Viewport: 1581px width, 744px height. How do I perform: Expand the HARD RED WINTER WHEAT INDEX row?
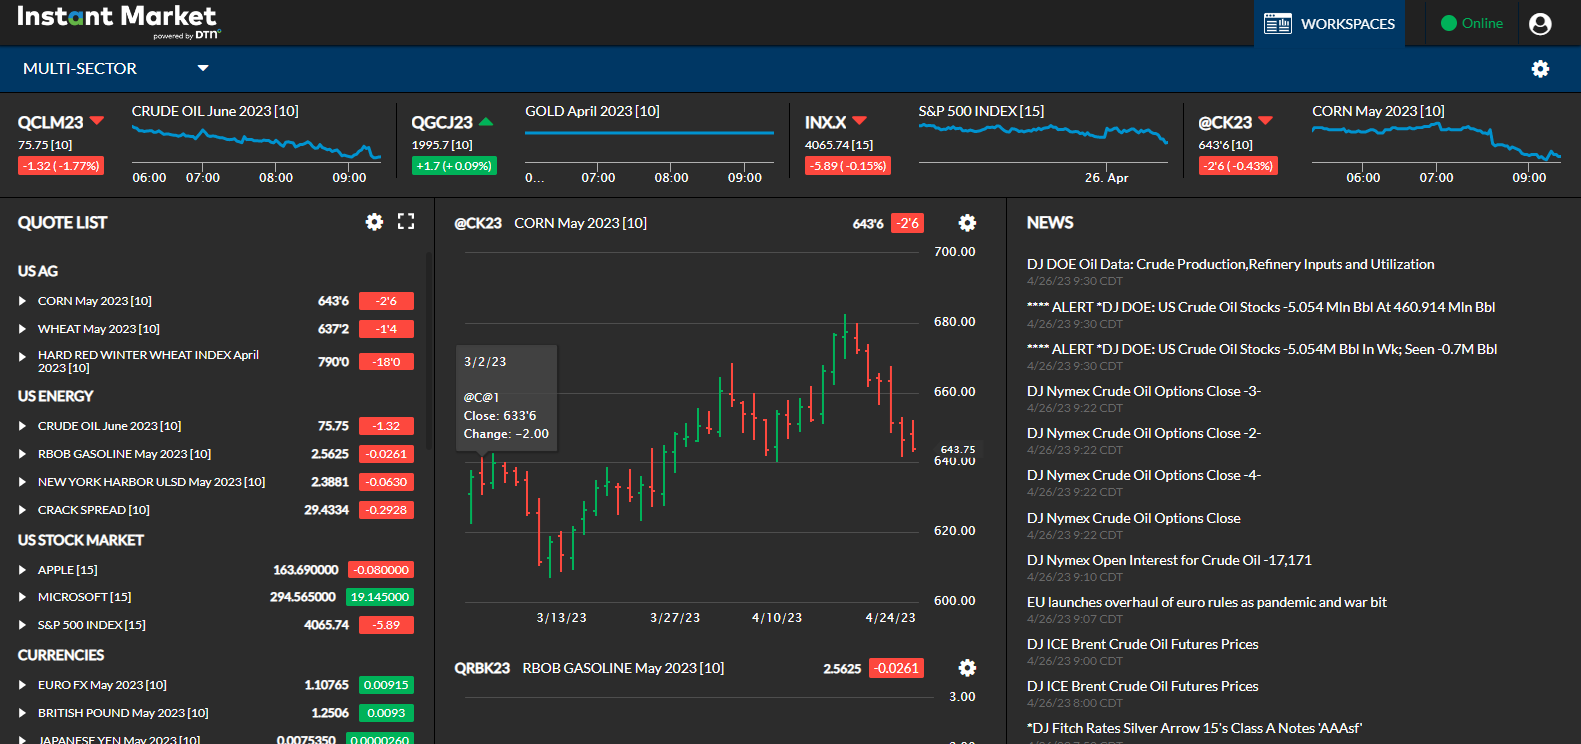[x=22, y=356]
